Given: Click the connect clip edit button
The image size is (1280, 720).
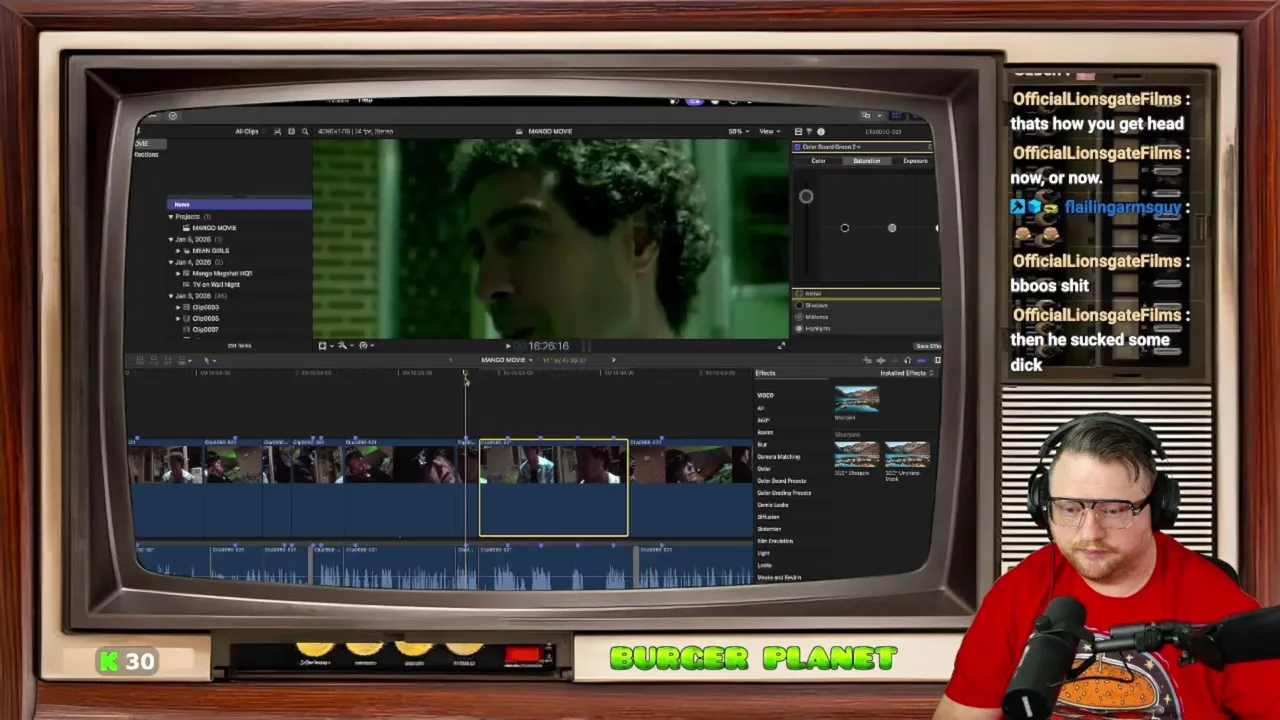Looking at the screenshot, I should [x=140, y=360].
